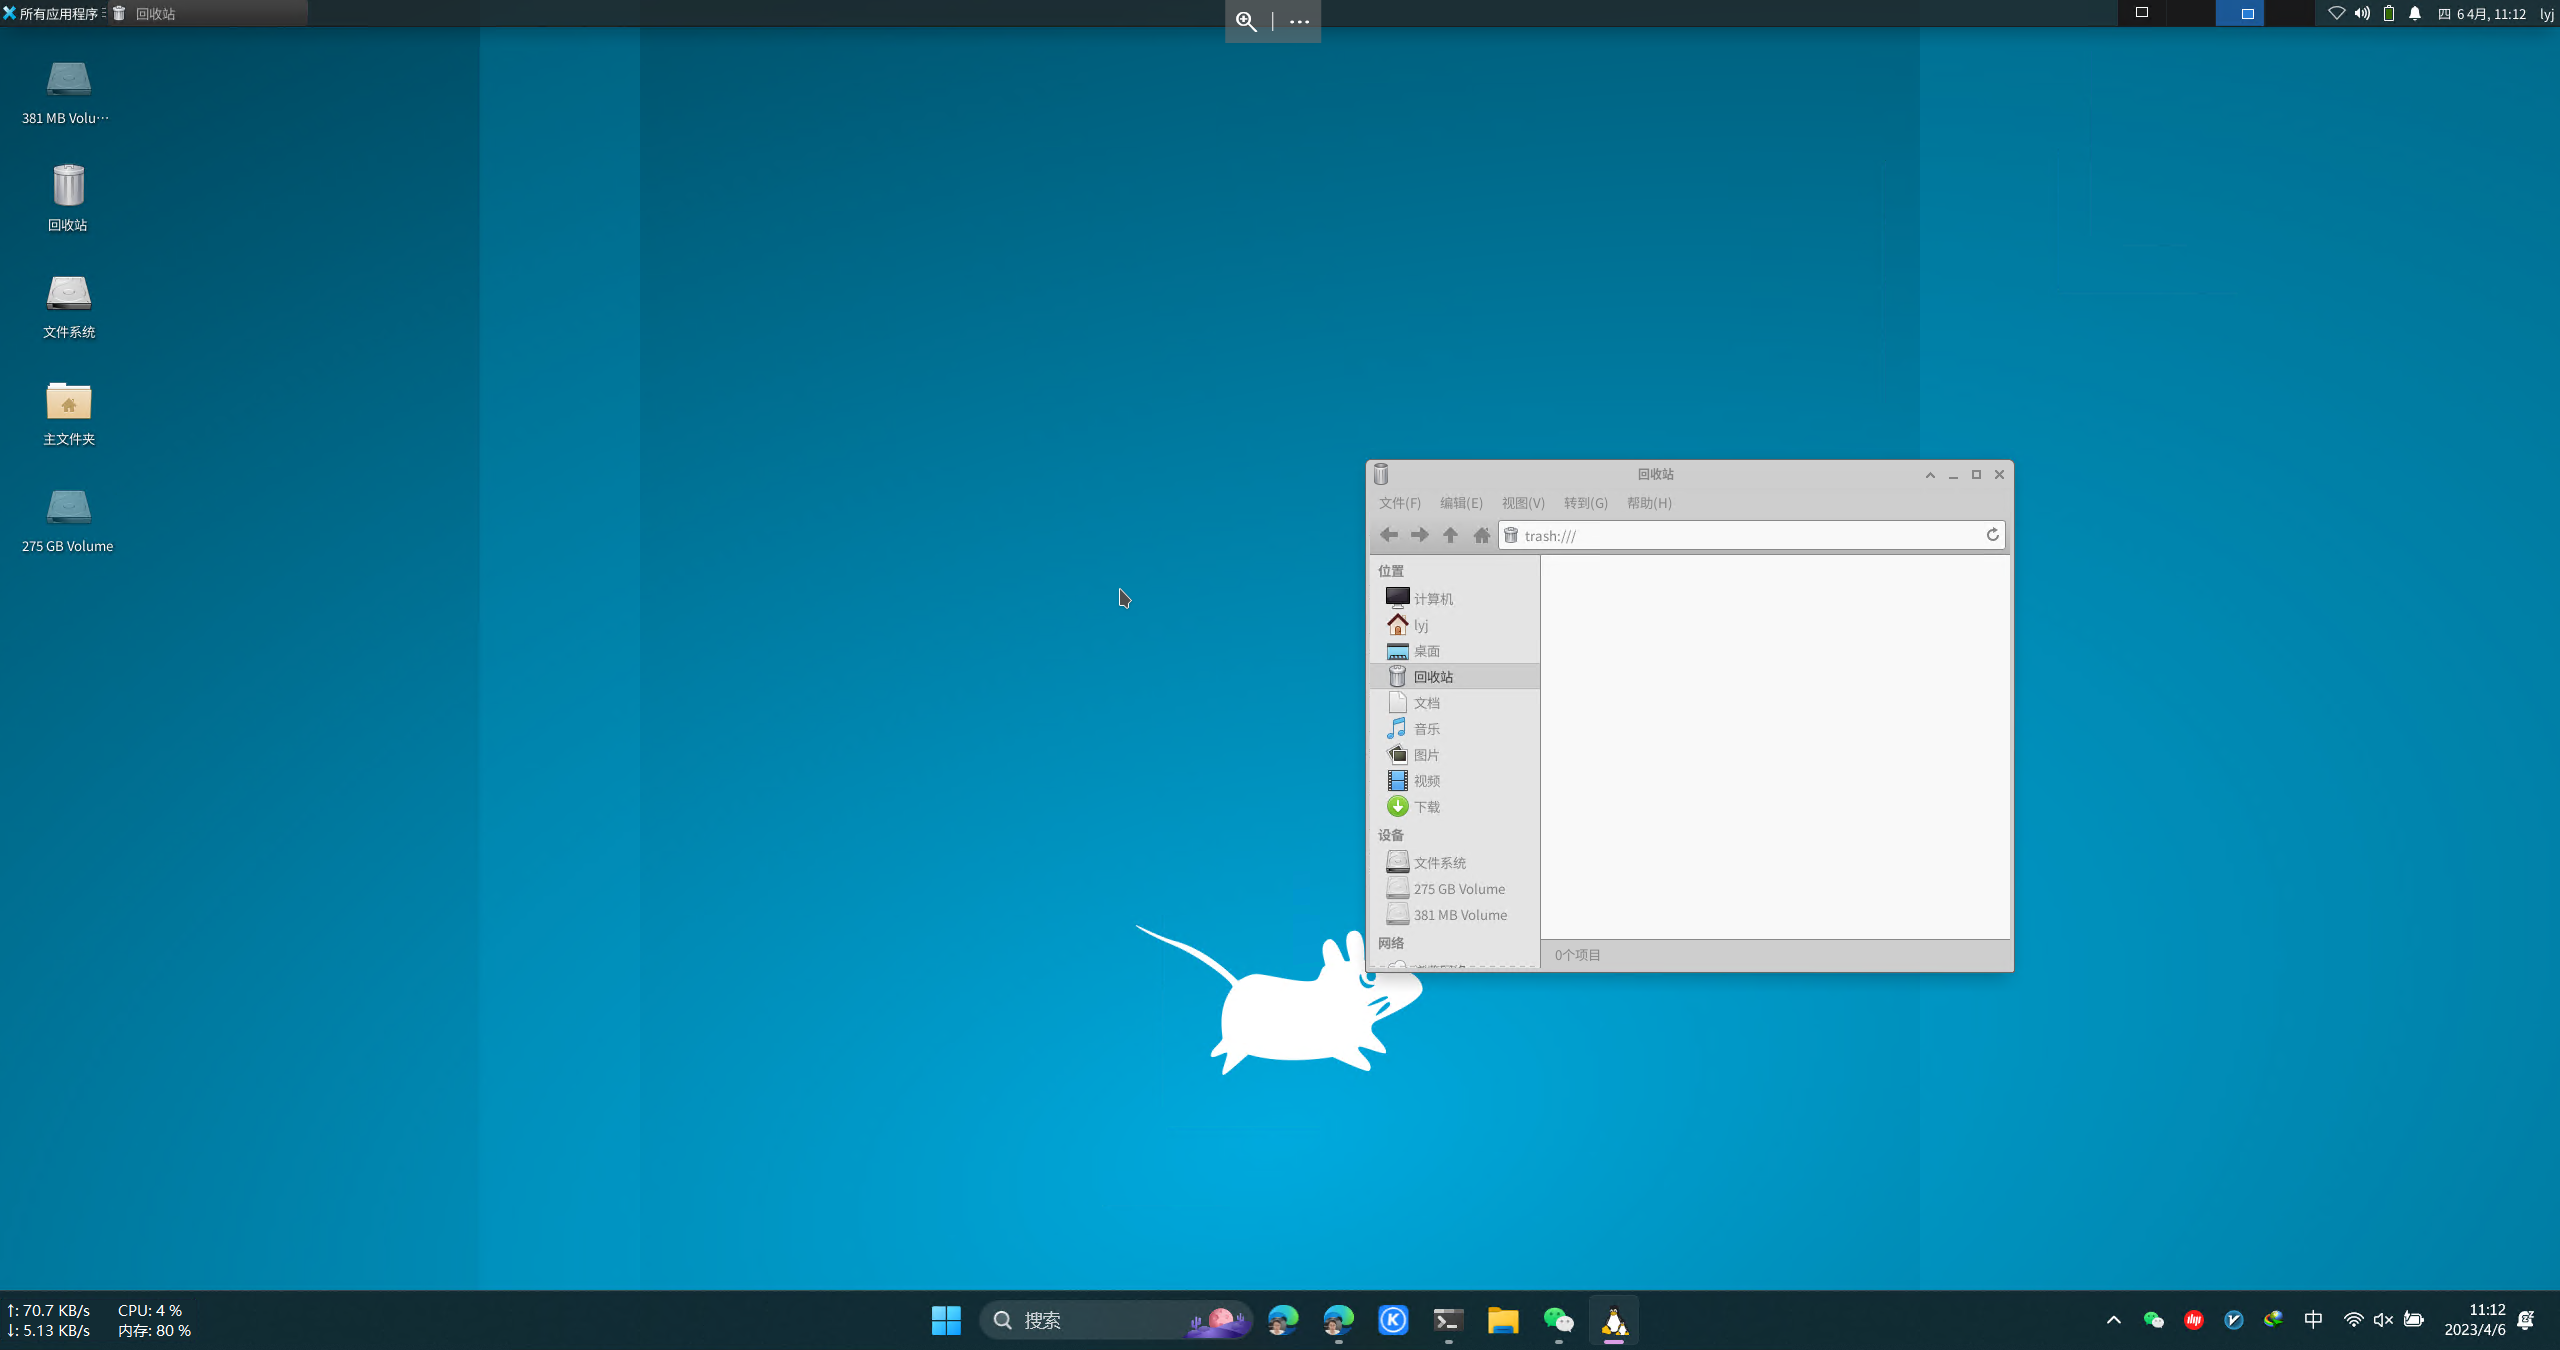
Task: Select 计算机 in the sidebar
Action: click(x=1433, y=598)
